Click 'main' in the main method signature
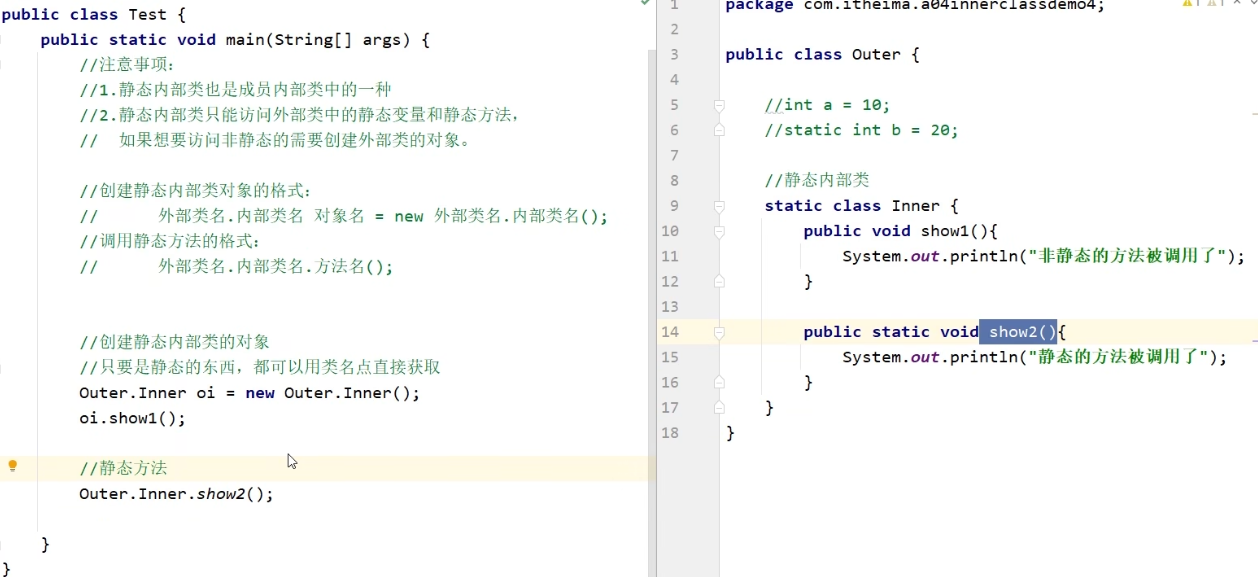The width and height of the screenshot is (1258, 577). pos(245,40)
